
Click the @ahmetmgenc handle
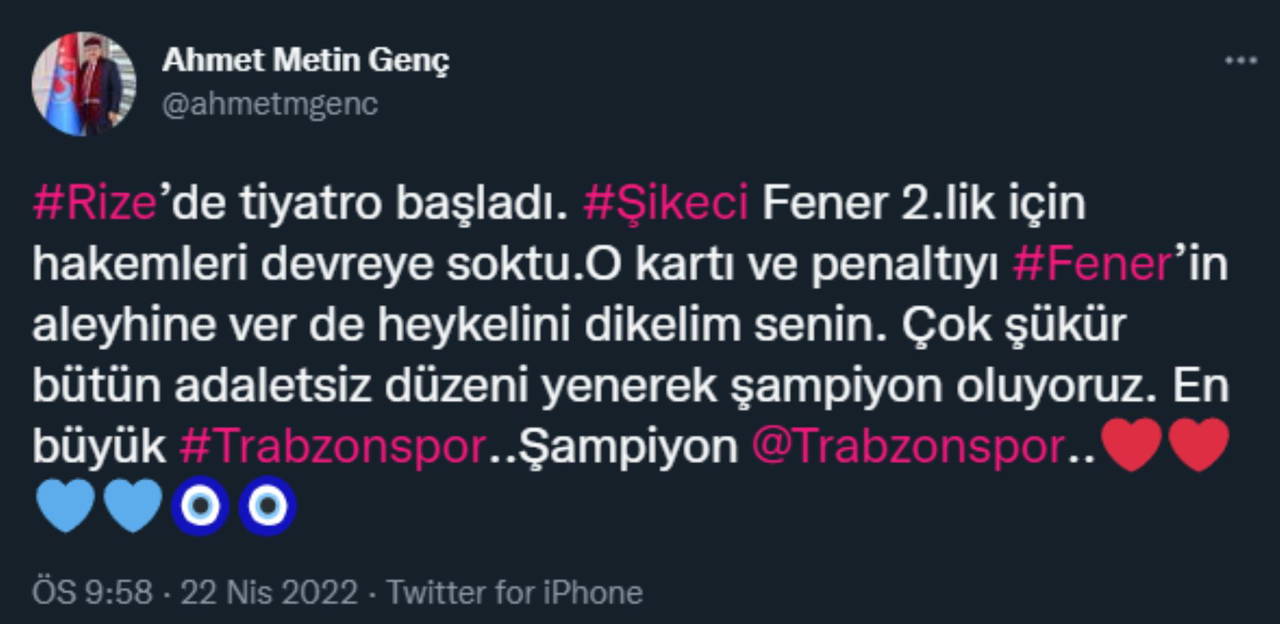(270, 104)
